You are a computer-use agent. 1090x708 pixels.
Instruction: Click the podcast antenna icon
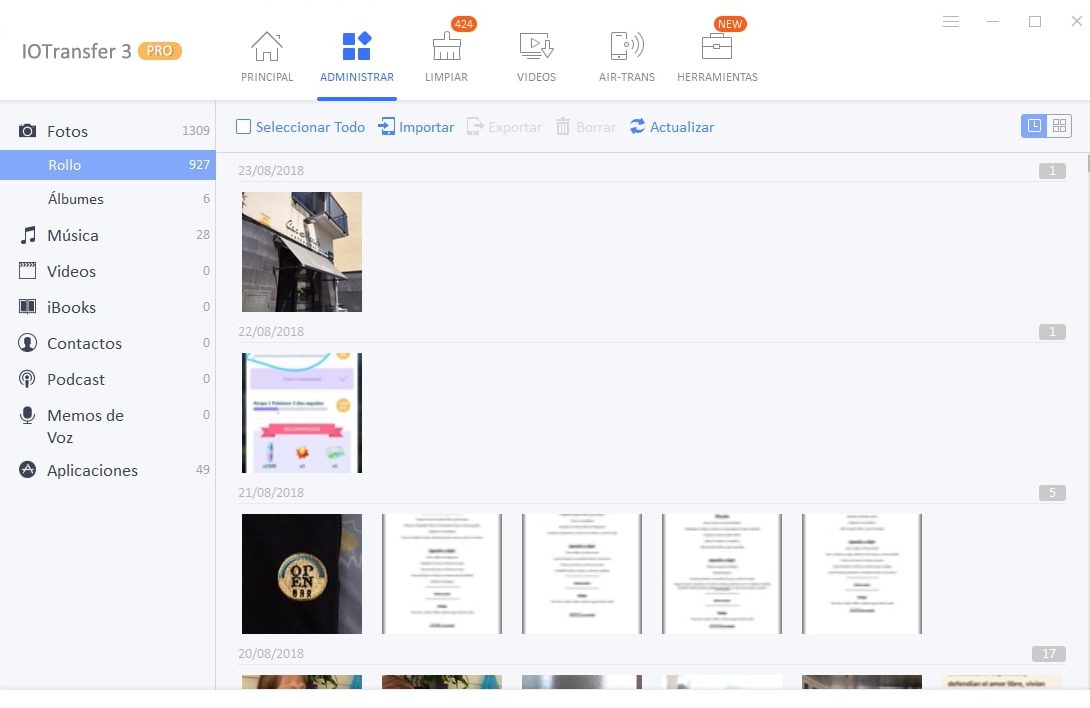point(27,379)
